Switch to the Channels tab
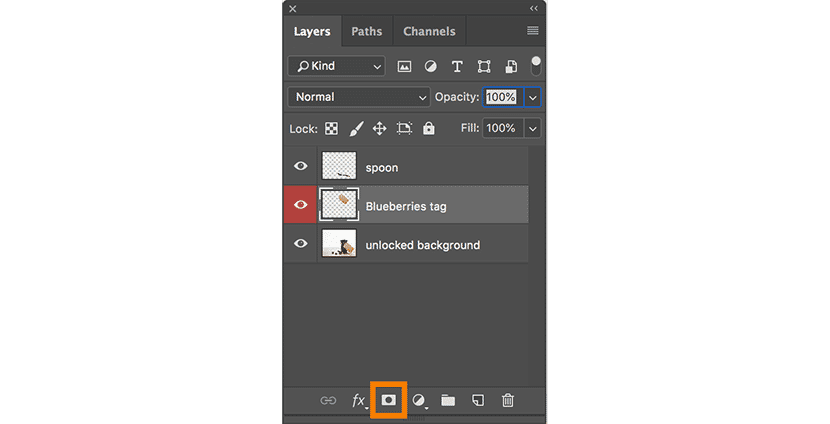The image size is (830, 424). 429,31
